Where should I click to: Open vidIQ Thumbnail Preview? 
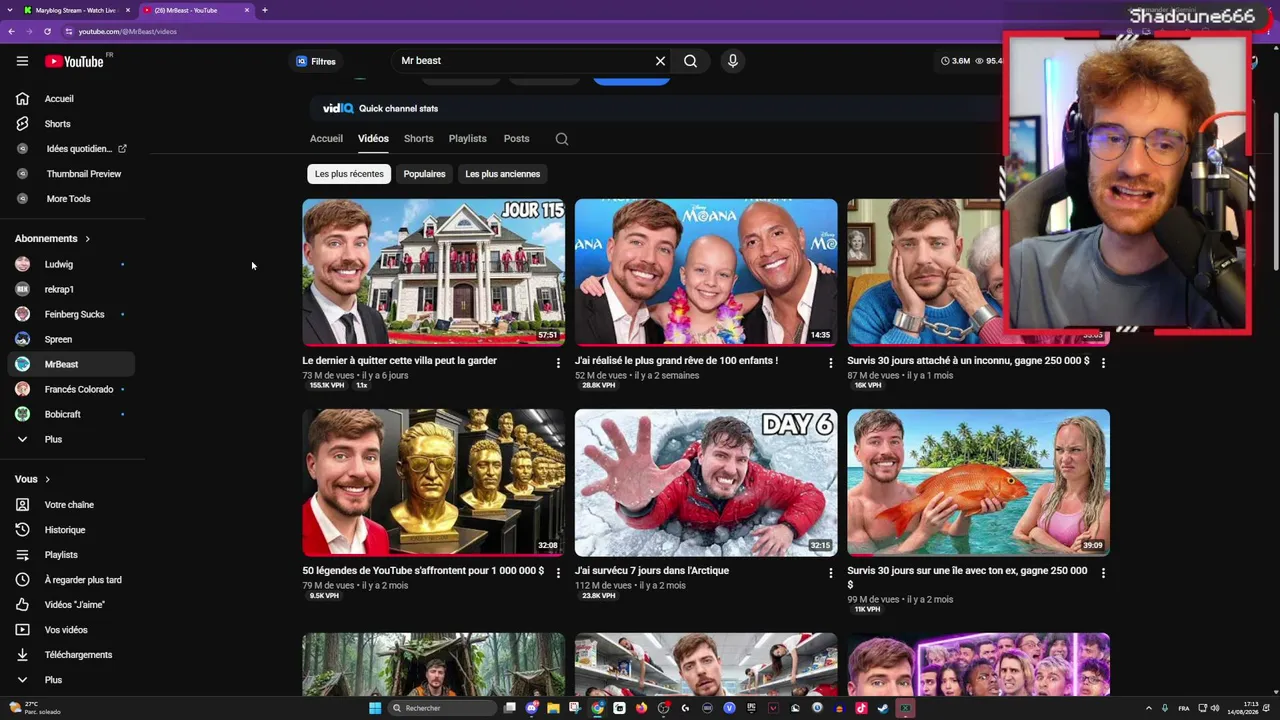72,174
